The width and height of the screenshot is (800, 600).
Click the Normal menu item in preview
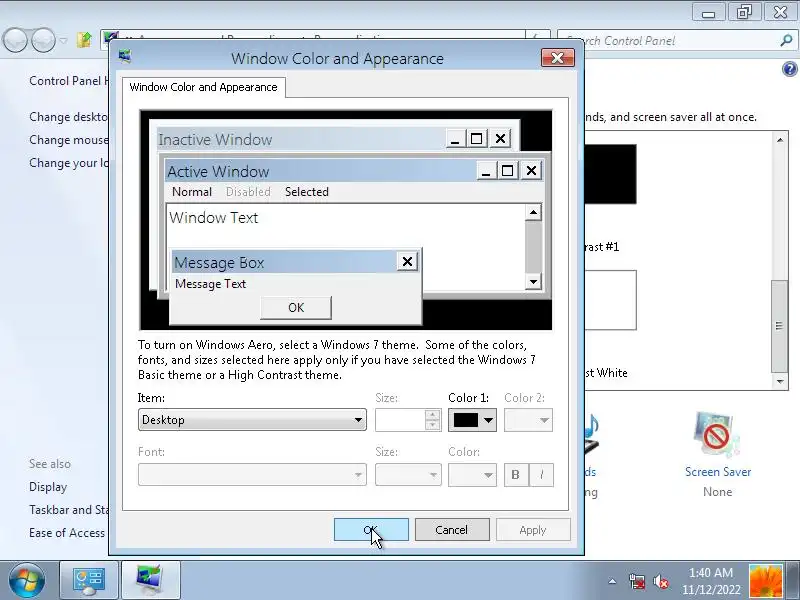[x=192, y=192]
